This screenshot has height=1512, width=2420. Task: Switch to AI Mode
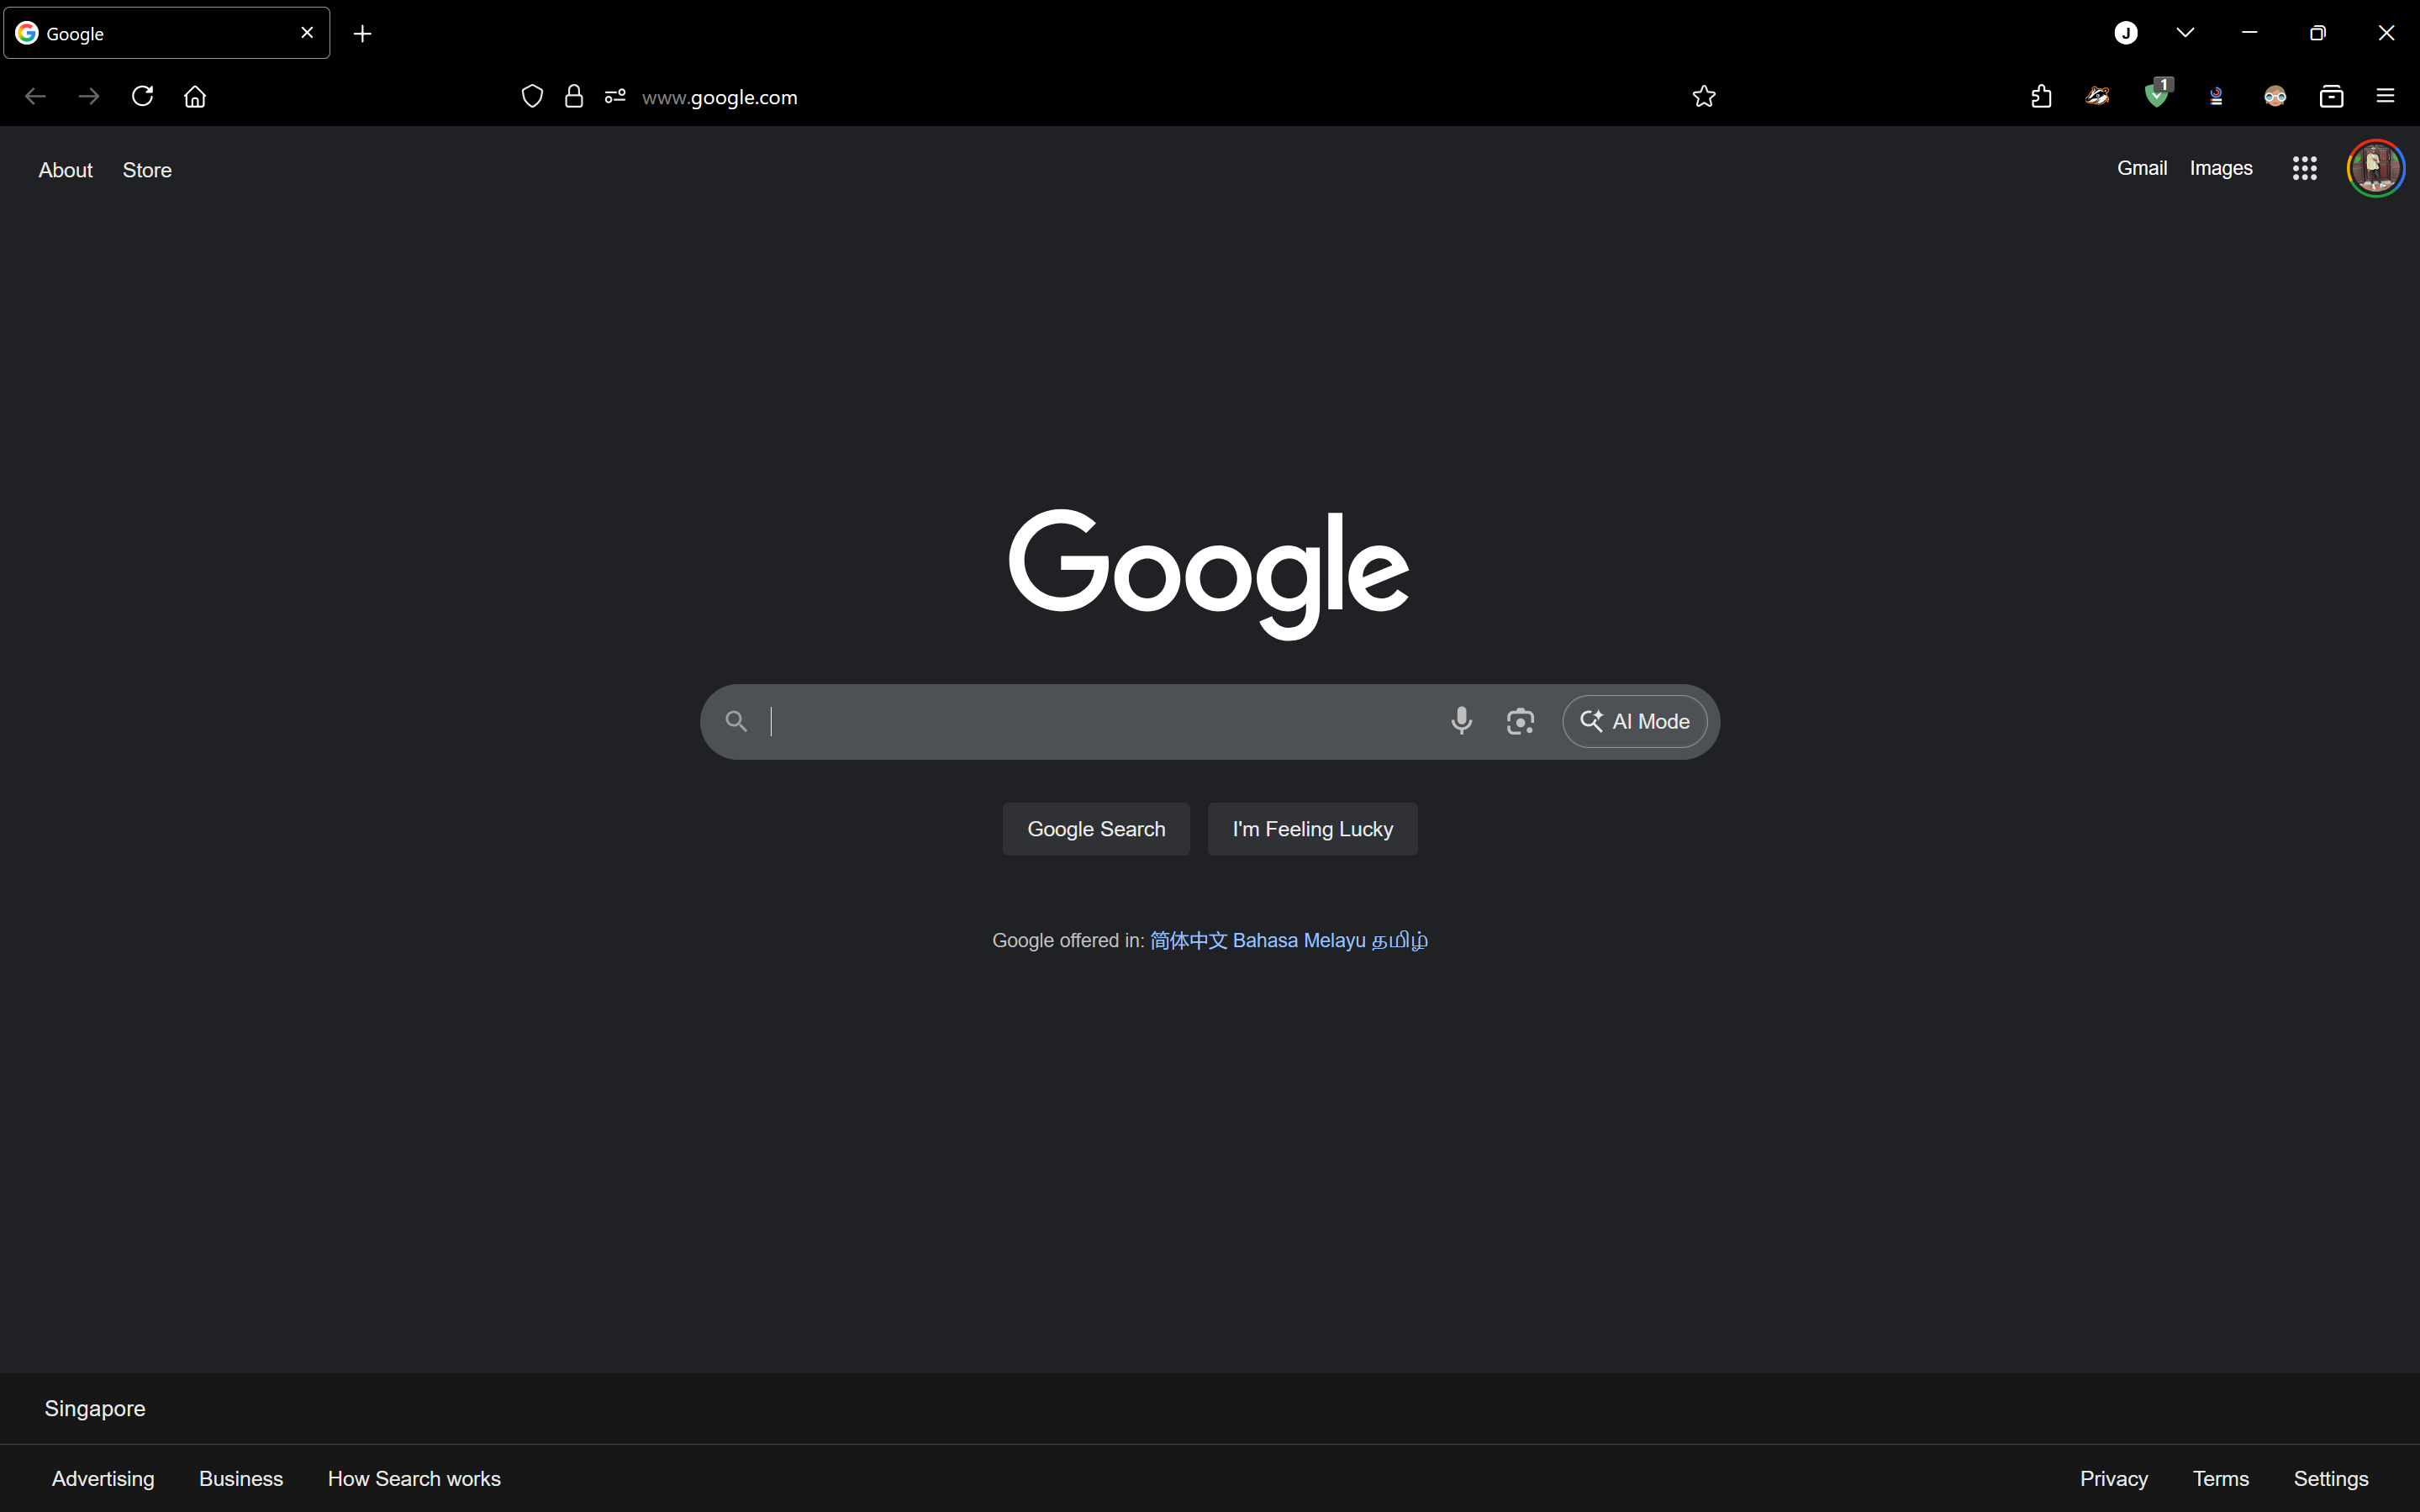(x=1634, y=721)
